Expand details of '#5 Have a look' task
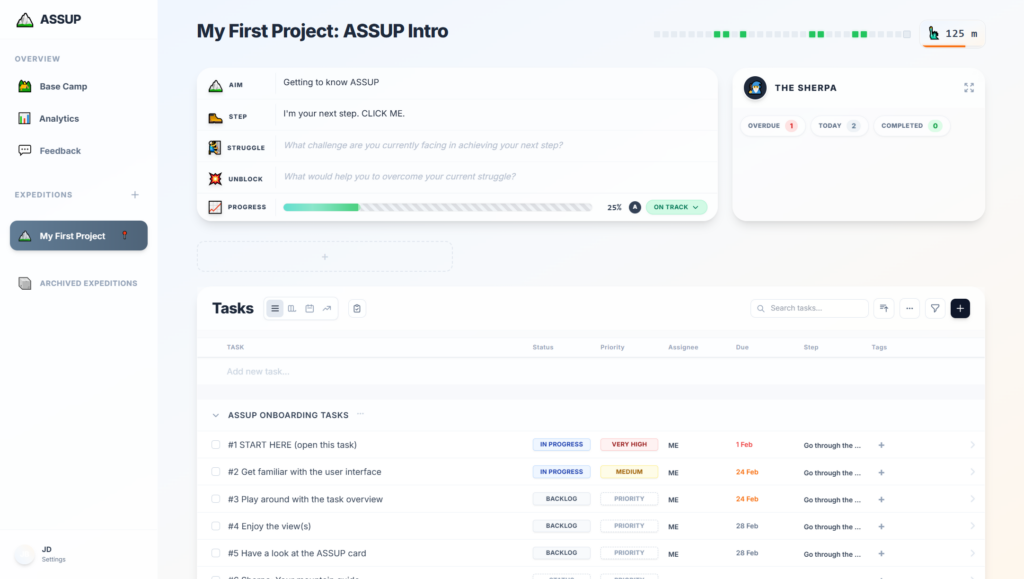The width and height of the screenshot is (1024, 579). tap(973, 552)
